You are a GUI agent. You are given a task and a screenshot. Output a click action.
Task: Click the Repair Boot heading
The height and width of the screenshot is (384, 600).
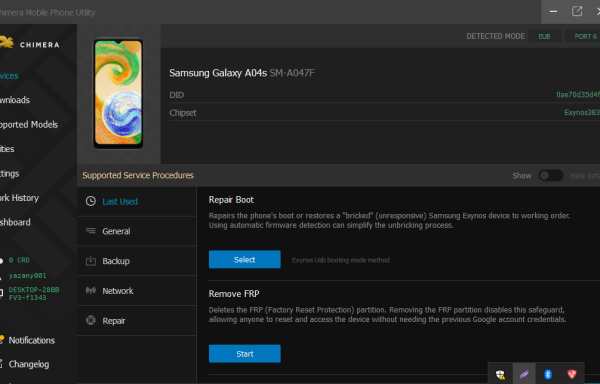[x=231, y=200]
